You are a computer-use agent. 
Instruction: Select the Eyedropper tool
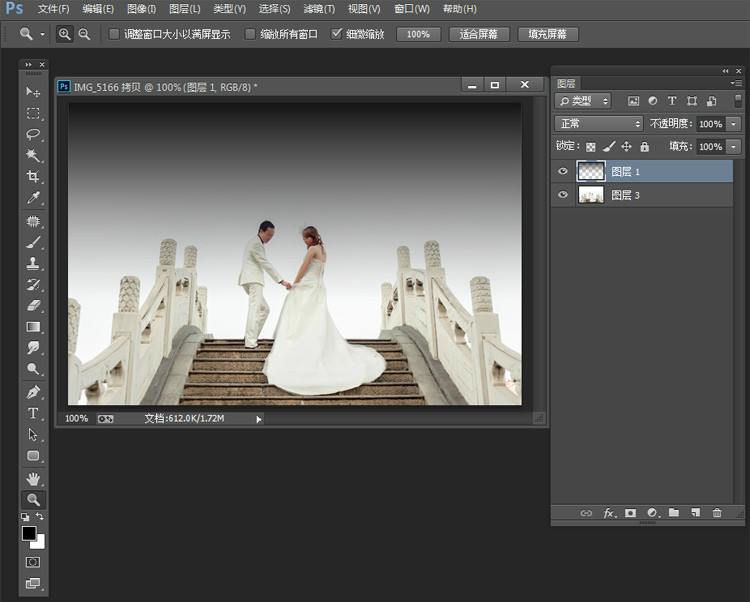33,198
